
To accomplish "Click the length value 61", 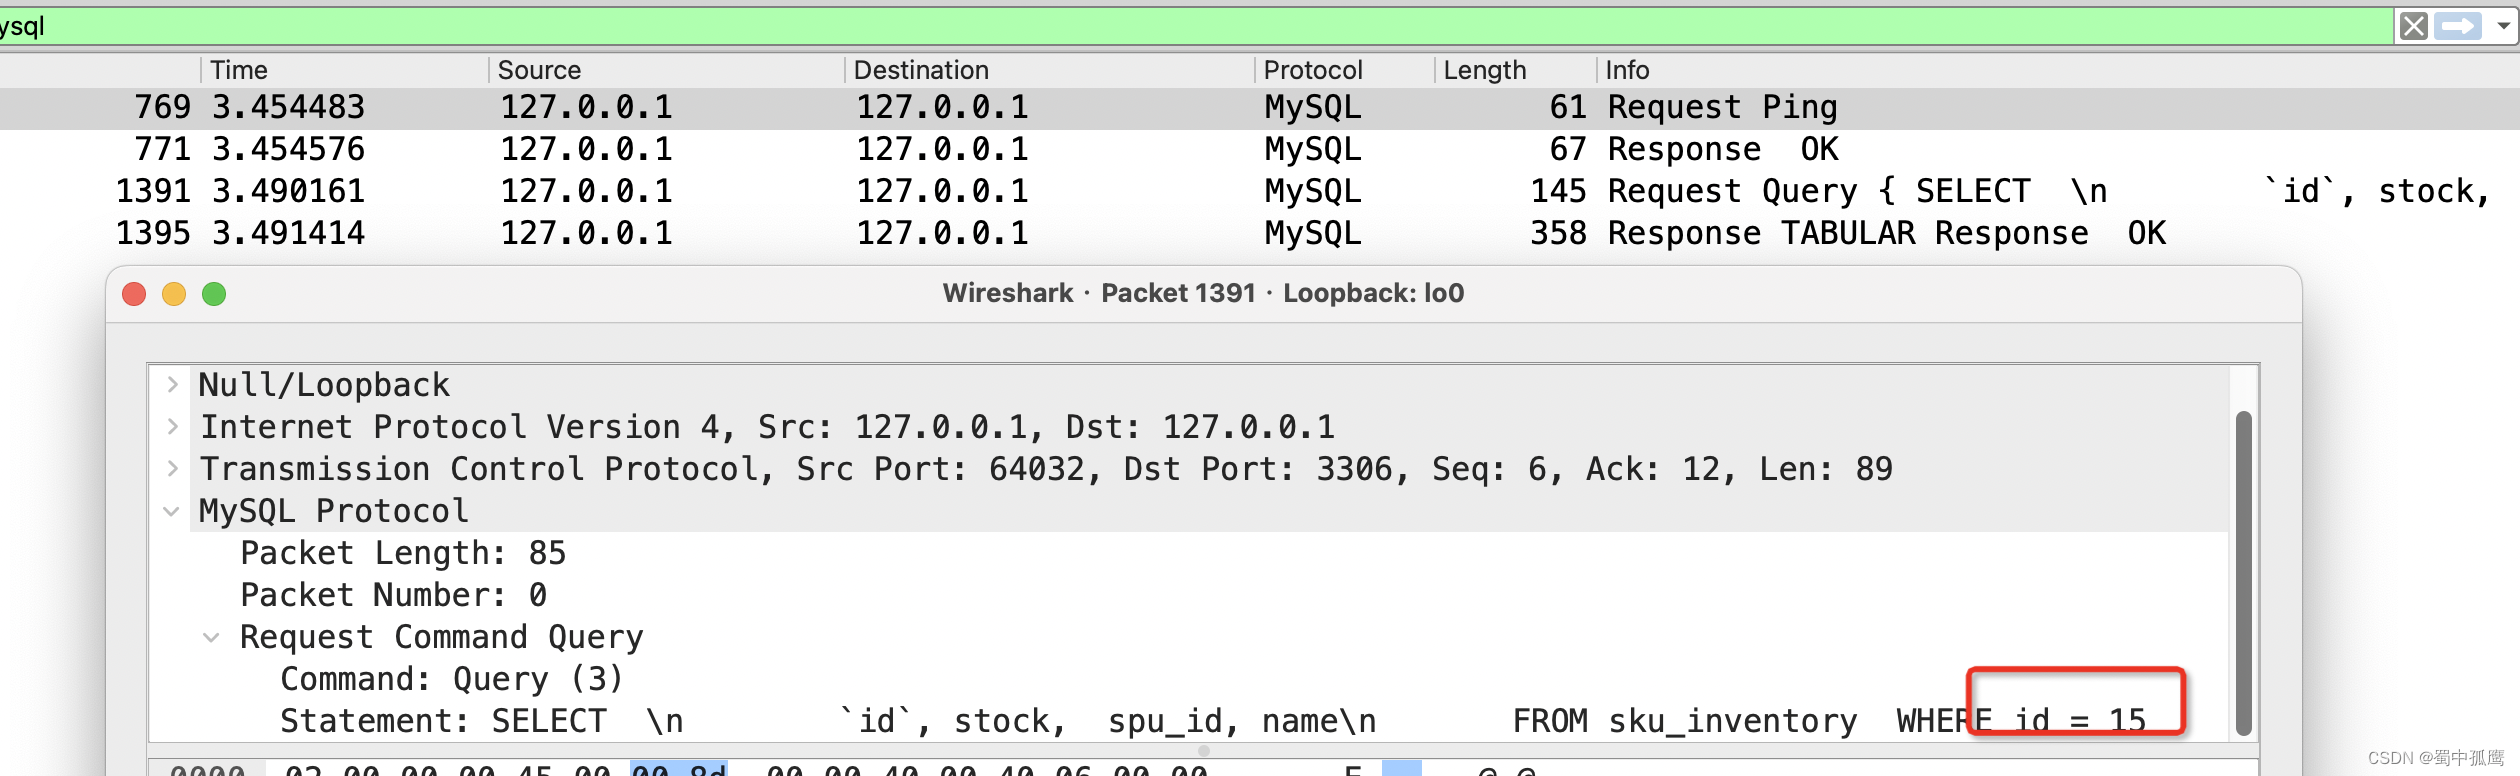I will pos(1568,108).
